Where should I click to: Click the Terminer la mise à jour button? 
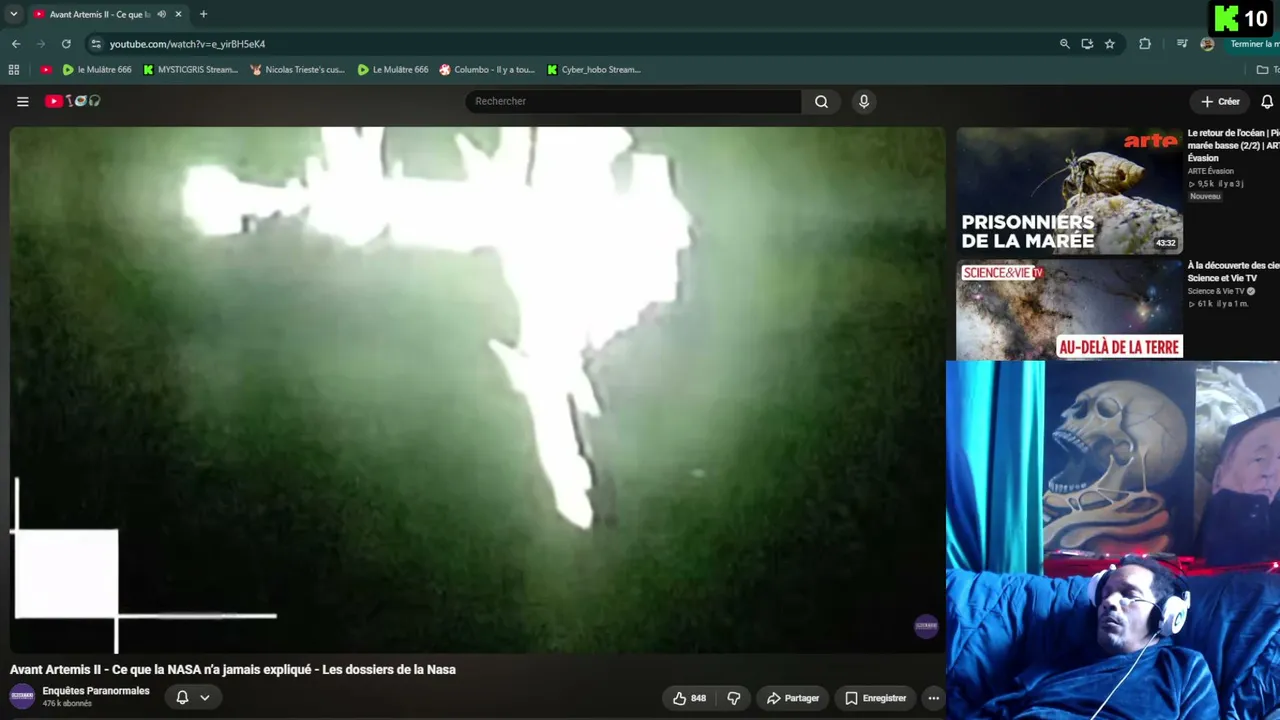pos(1254,44)
